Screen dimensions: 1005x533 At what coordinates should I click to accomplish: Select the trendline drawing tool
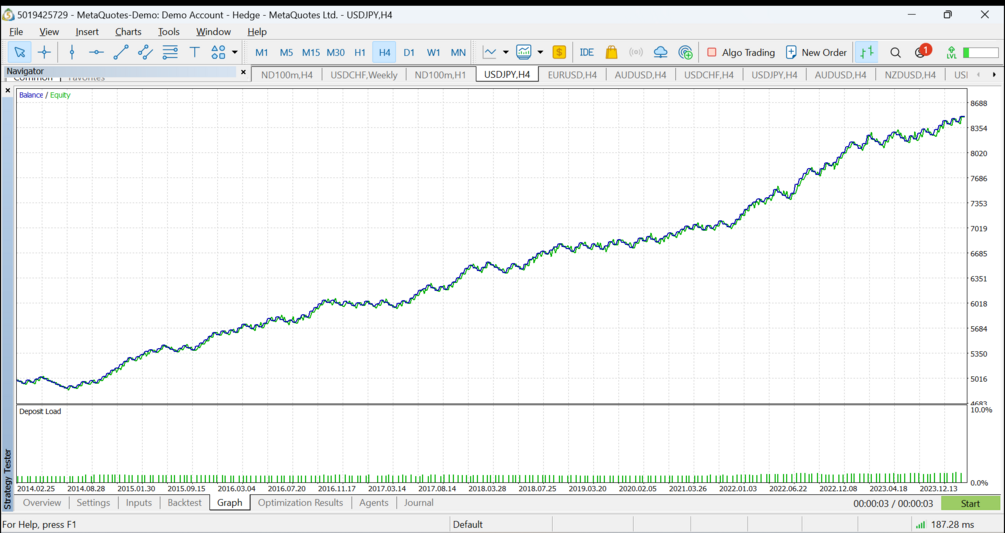[120, 53]
